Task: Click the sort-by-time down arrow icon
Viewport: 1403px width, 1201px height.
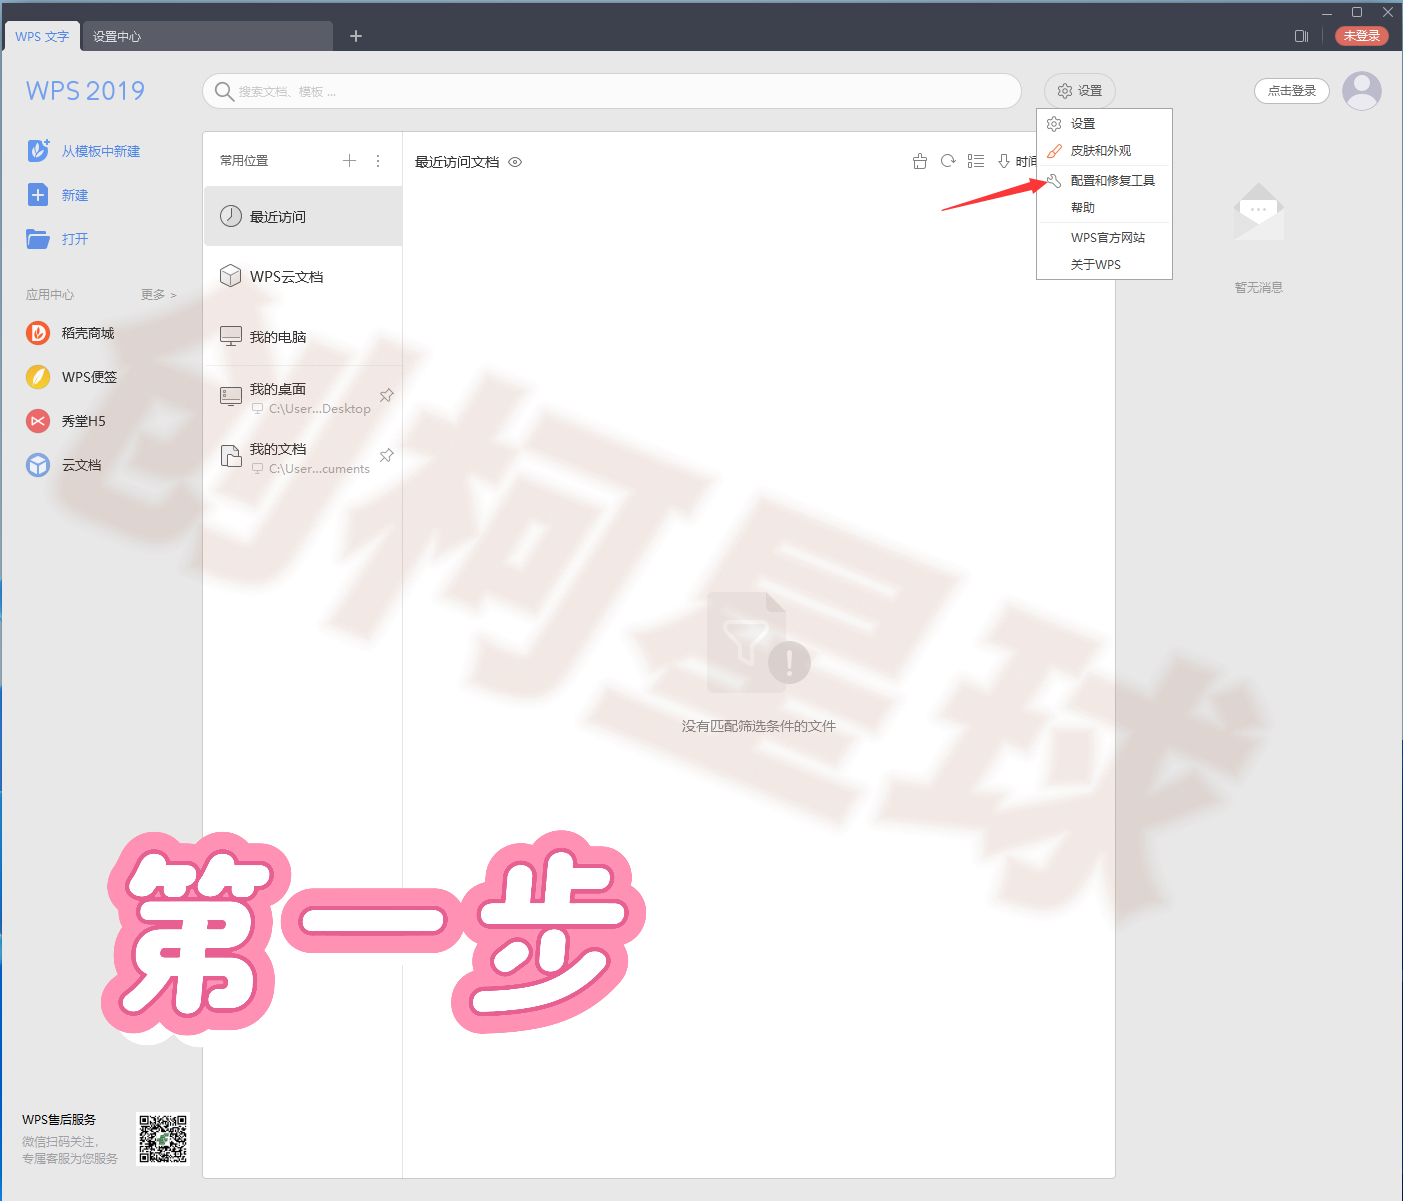Action: 1004,161
